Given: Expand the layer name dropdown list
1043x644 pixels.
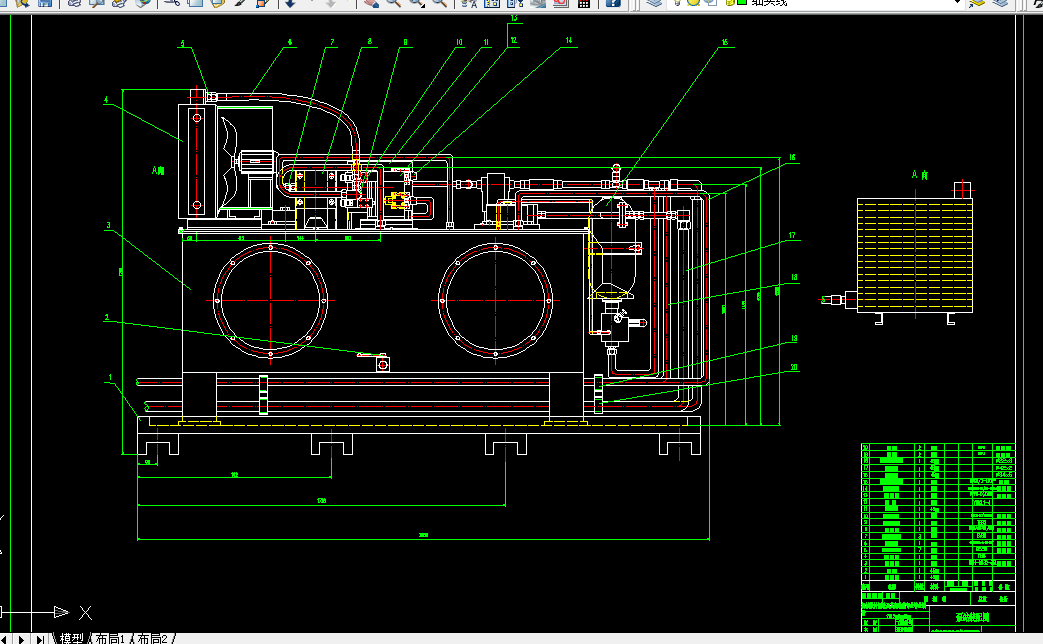Looking at the screenshot, I should (x=957, y=3).
